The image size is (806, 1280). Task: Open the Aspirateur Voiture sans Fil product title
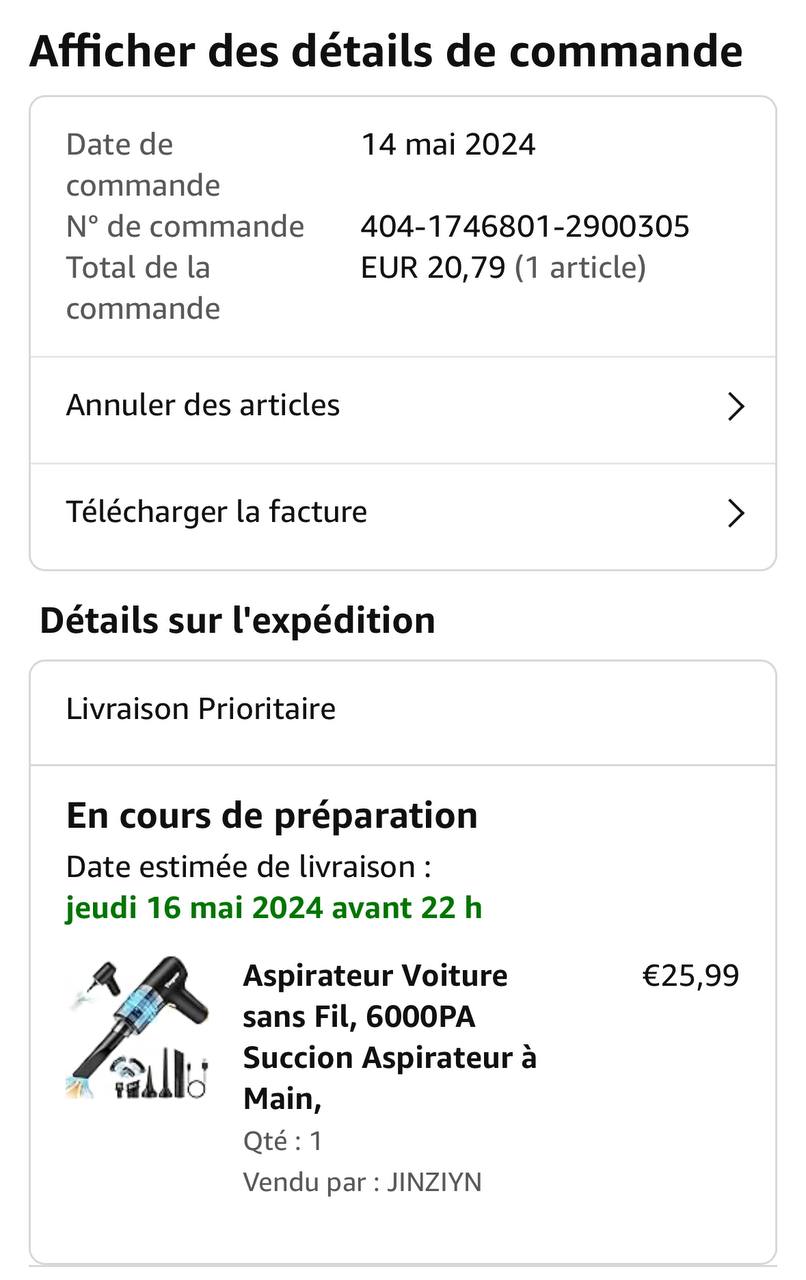coord(390,1036)
